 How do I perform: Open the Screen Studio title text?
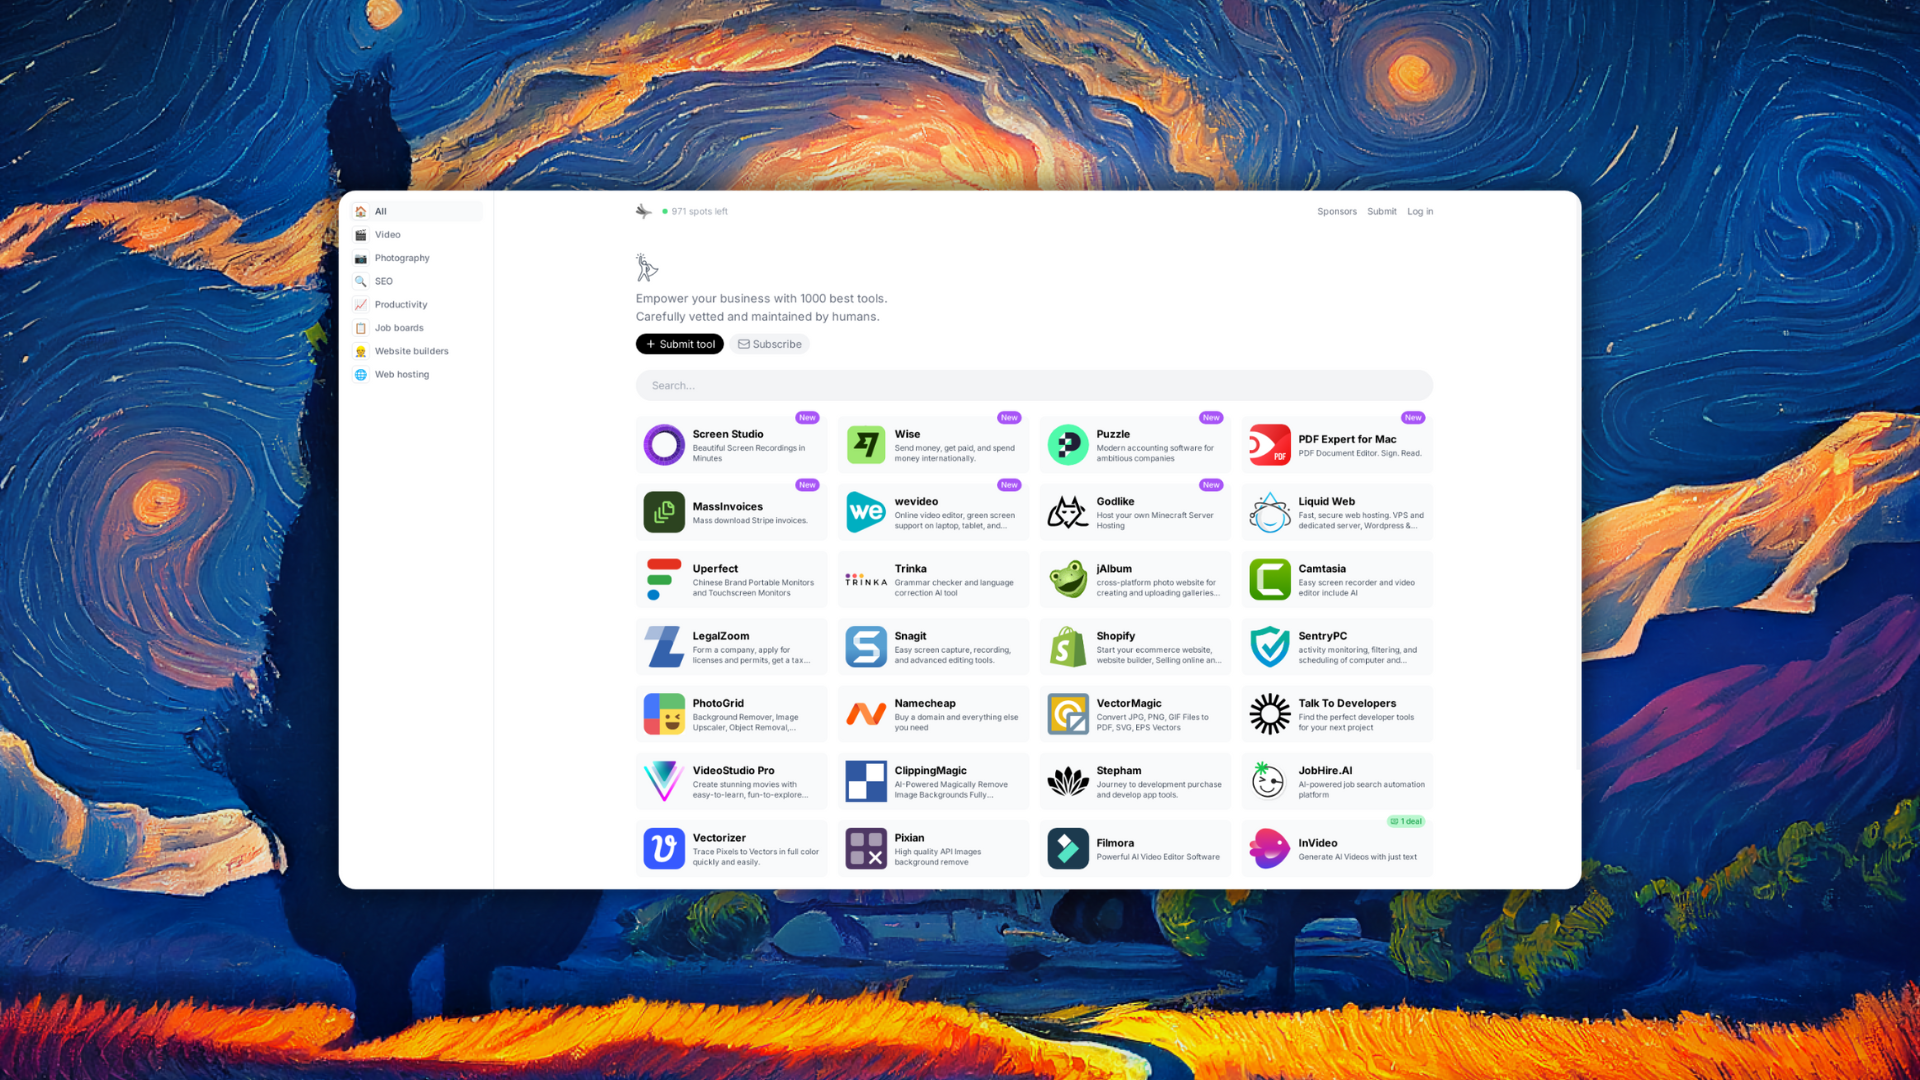pos(728,434)
